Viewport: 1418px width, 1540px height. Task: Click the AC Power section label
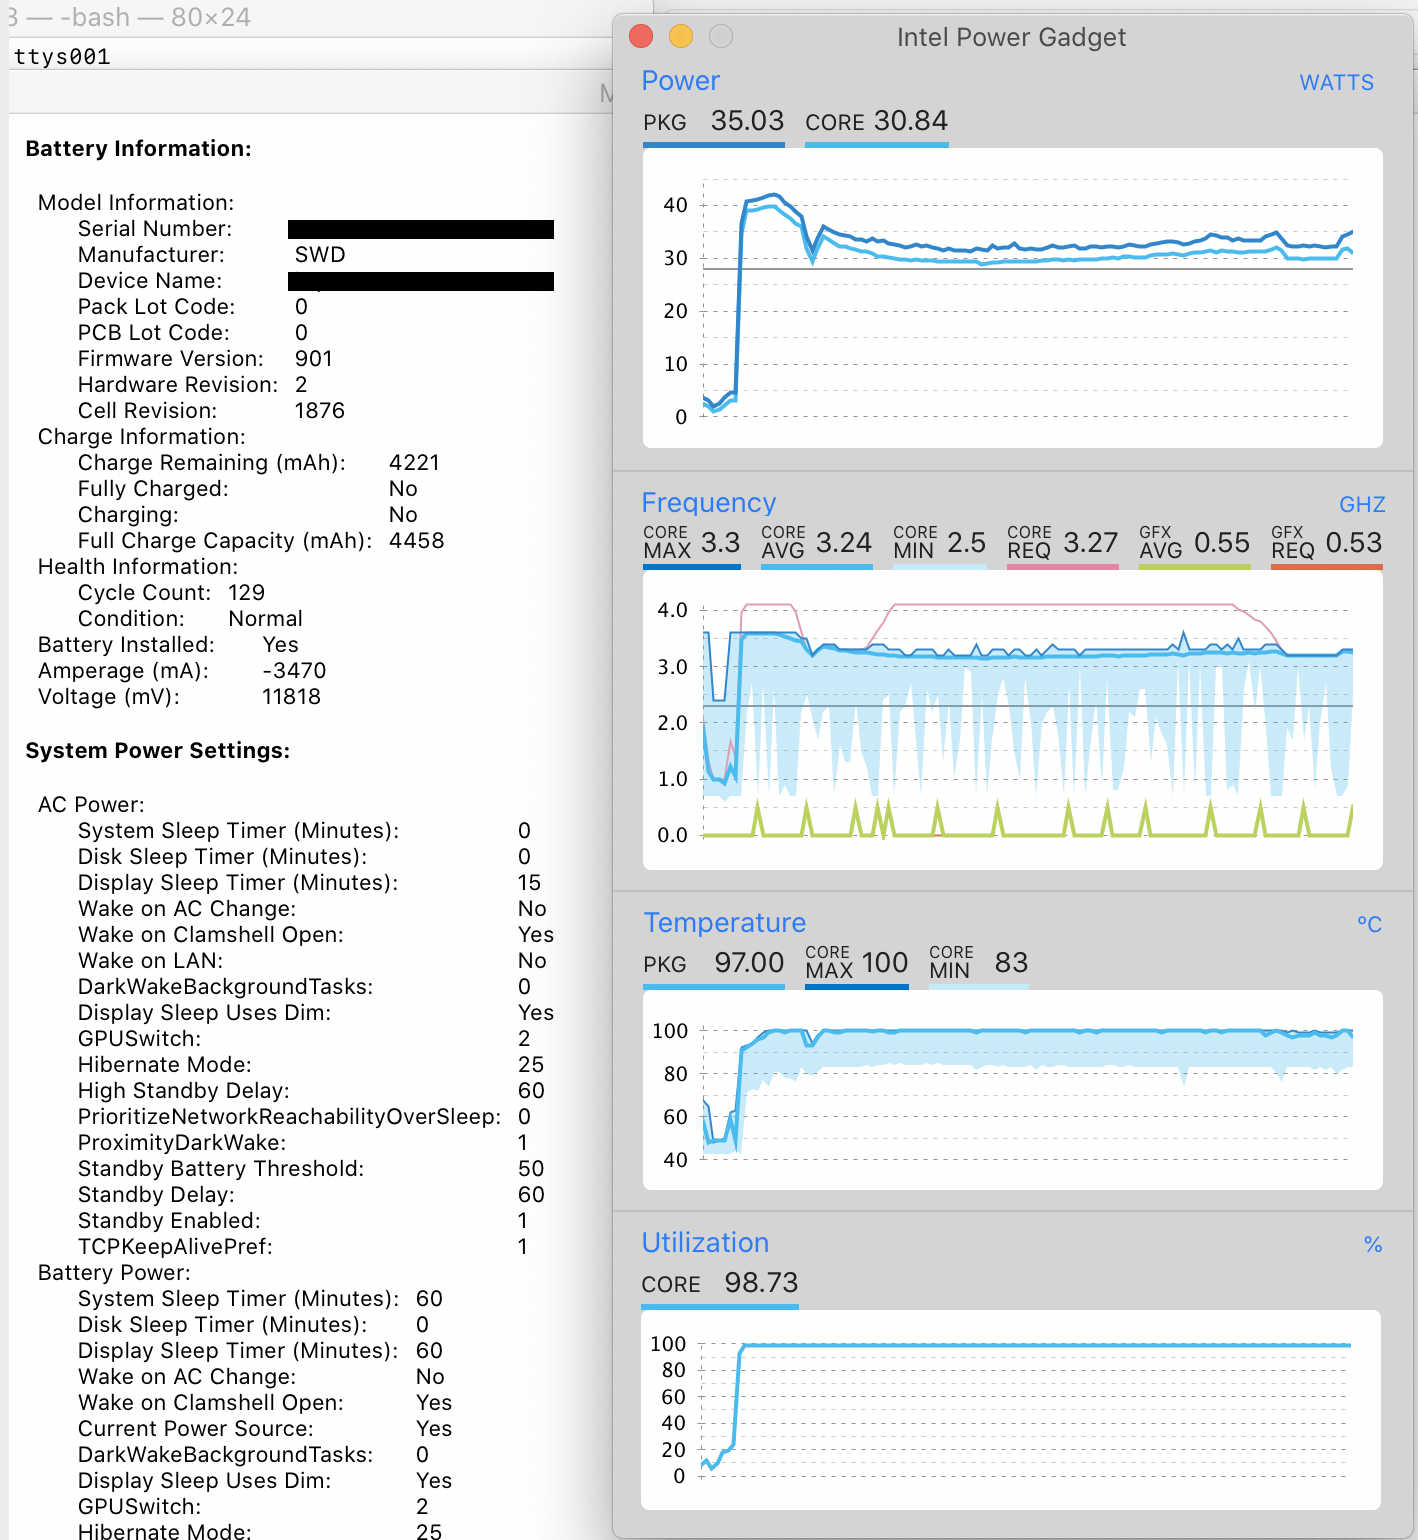tap(91, 805)
